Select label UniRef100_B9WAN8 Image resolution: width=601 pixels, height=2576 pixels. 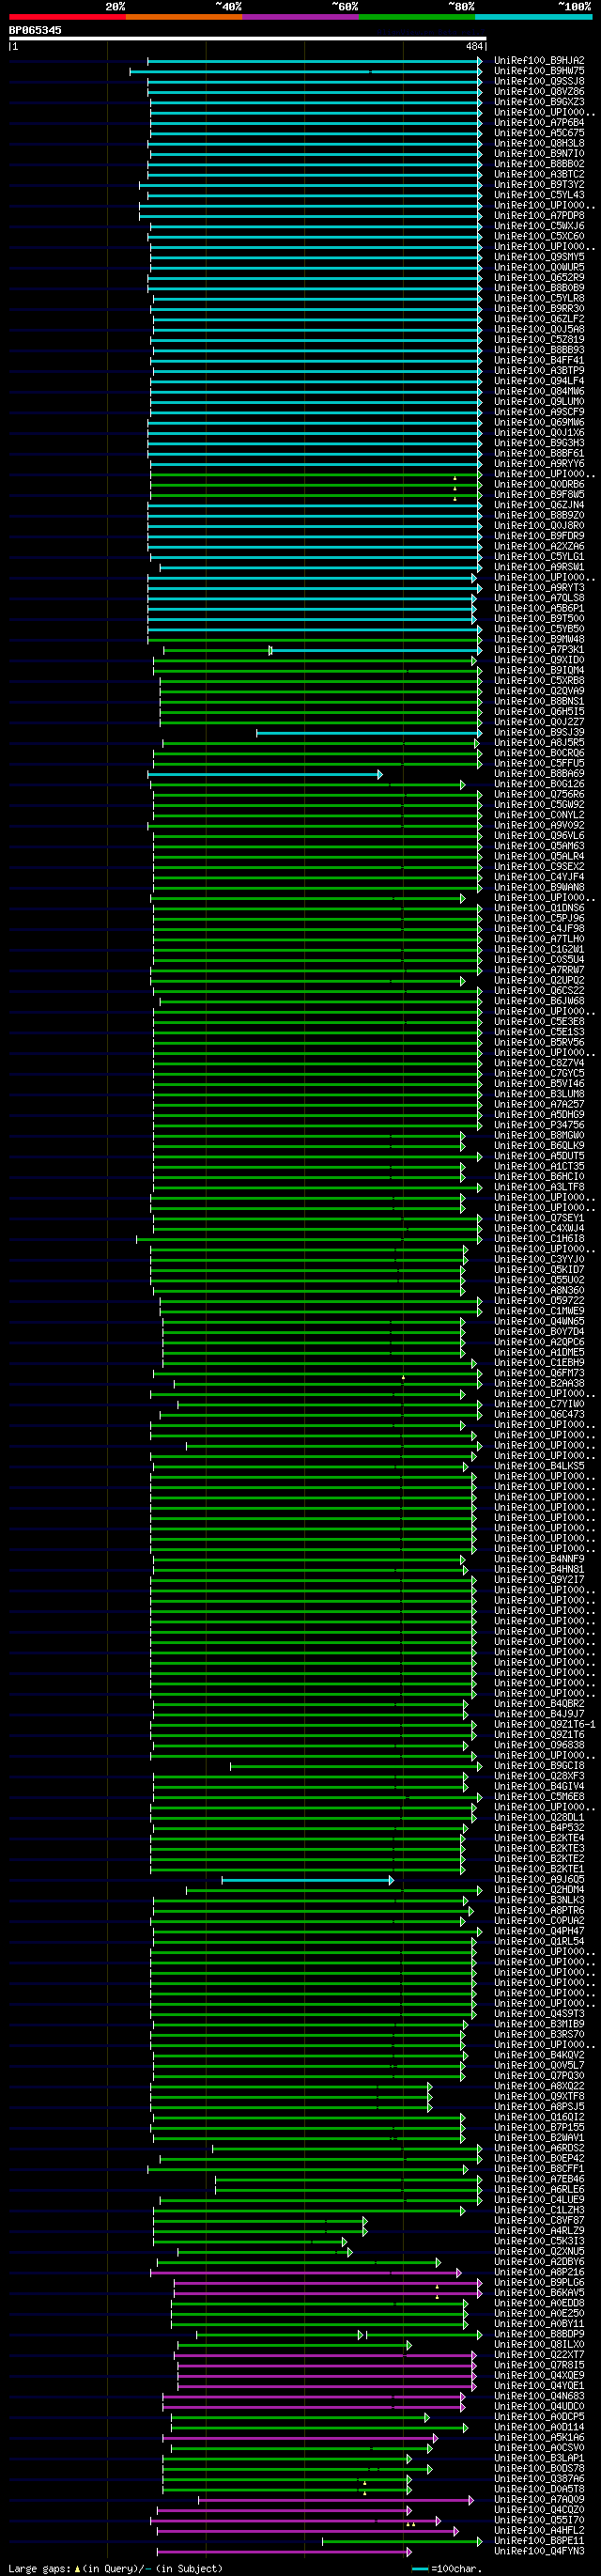539,888
